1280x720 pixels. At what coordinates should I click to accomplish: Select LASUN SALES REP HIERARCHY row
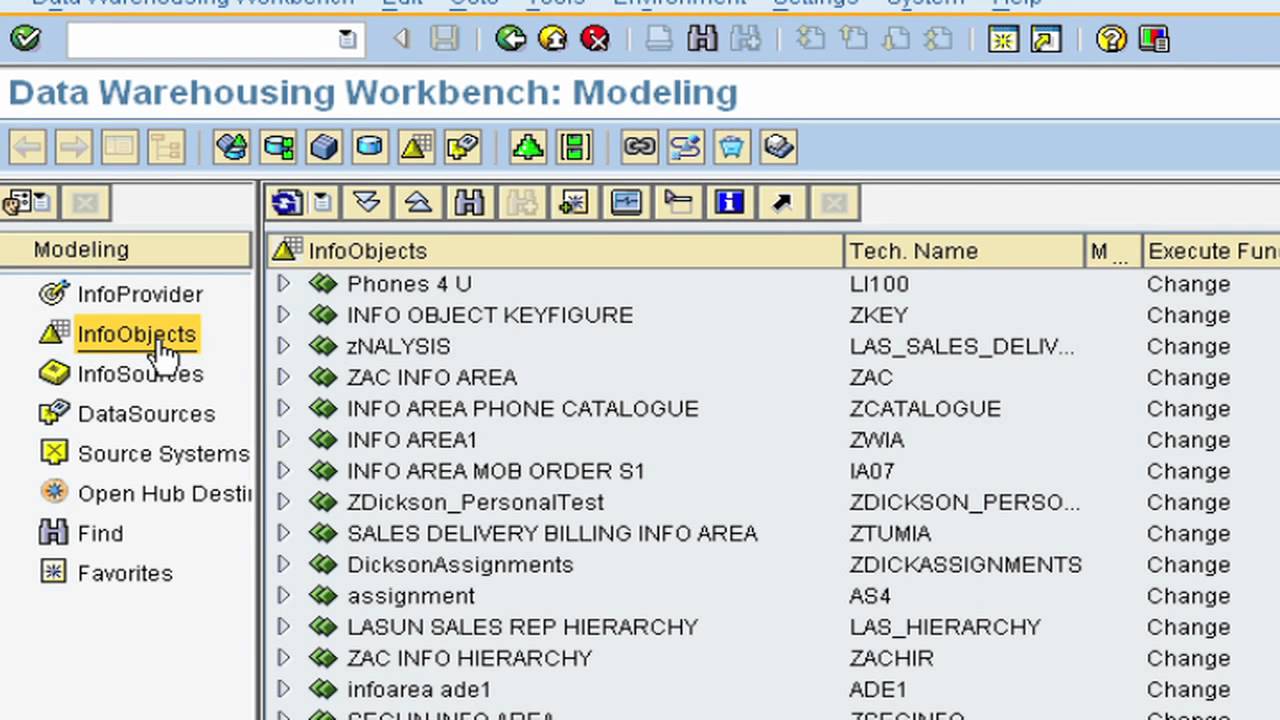[522, 627]
